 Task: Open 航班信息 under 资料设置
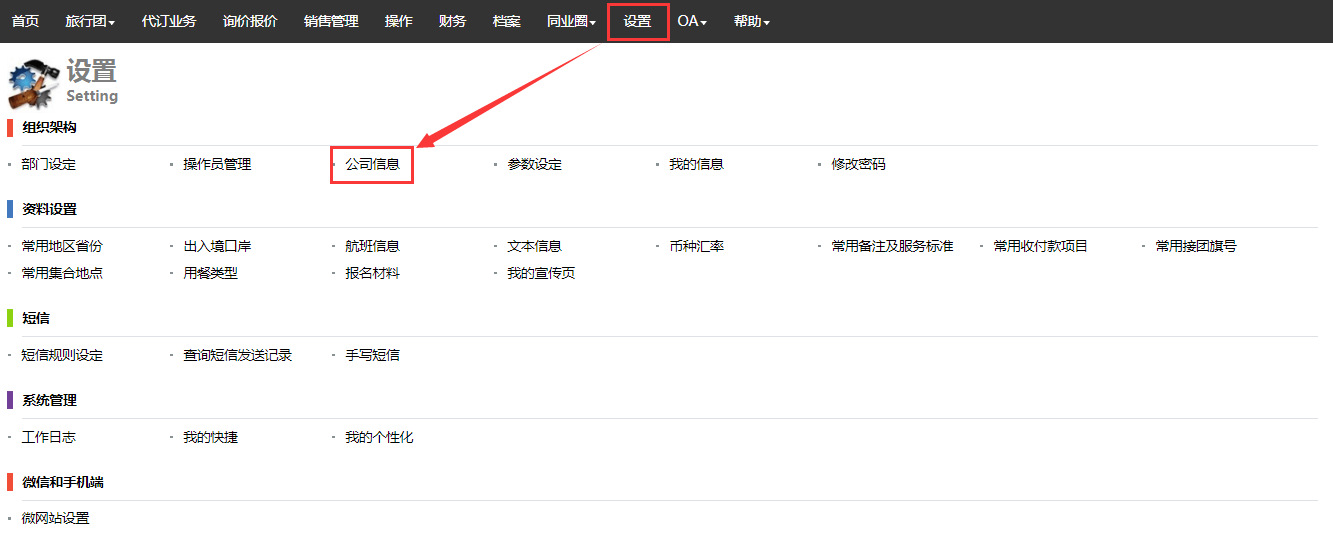[372, 246]
